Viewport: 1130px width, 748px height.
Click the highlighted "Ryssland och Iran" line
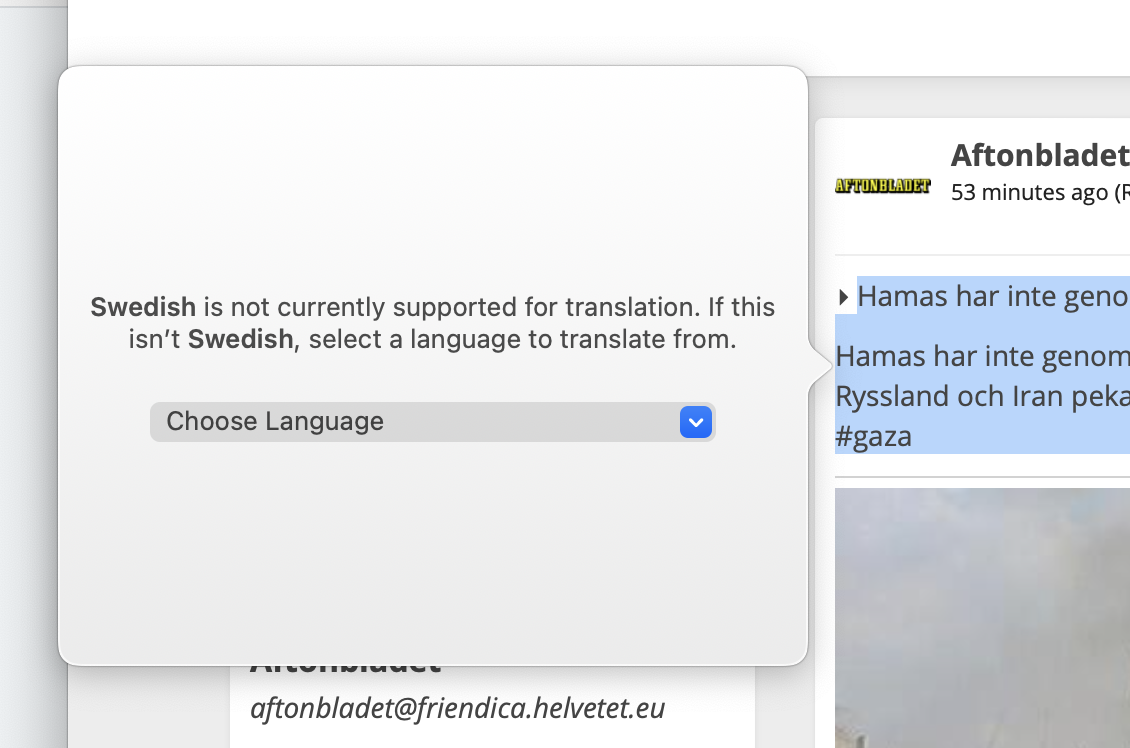click(982, 396)
